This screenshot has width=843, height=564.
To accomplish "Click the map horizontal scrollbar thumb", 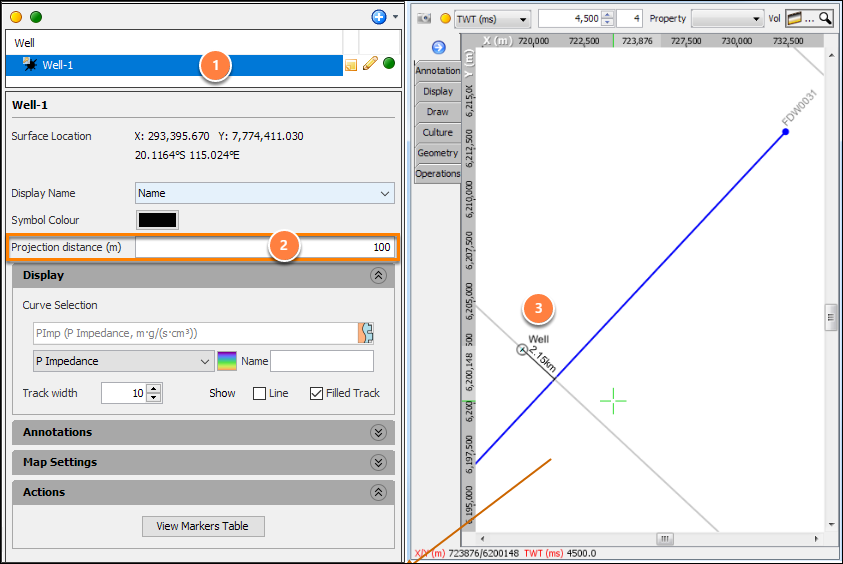I will click(665, 539).
